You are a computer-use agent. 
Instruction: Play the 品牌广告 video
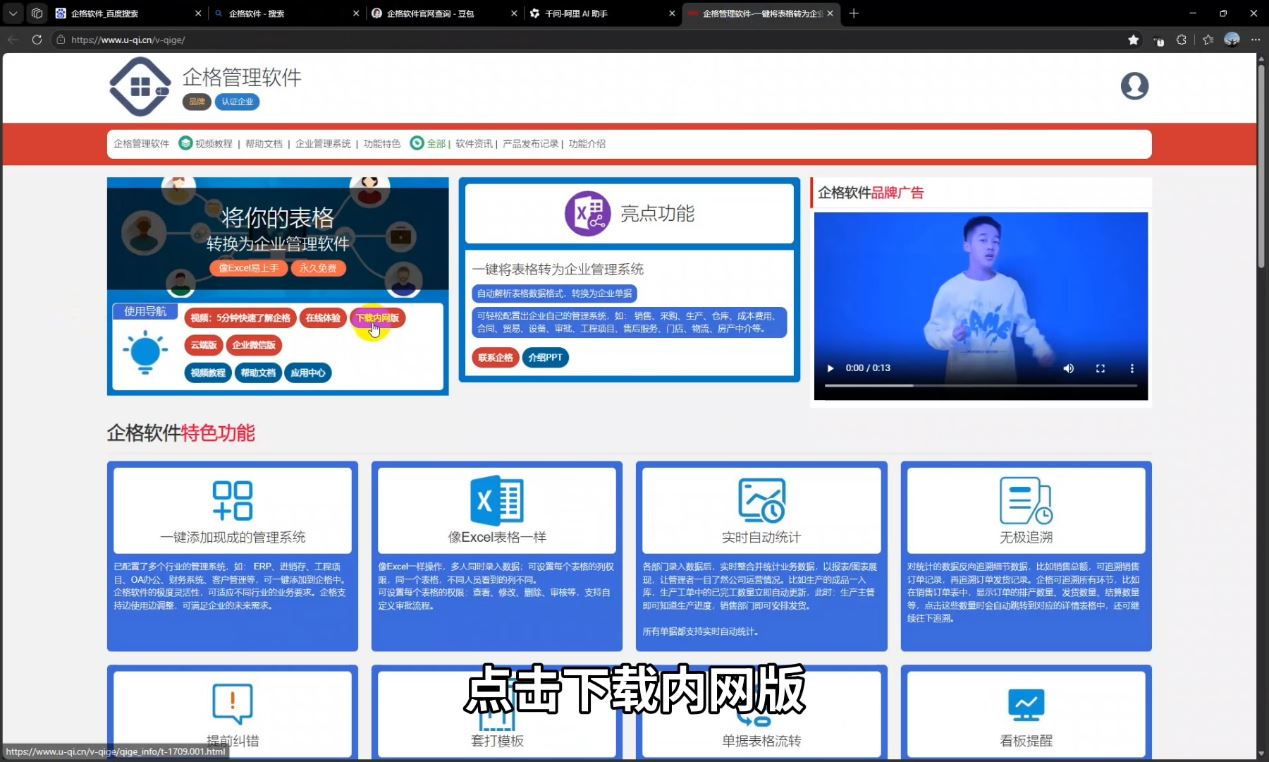(x=829, y=368)
